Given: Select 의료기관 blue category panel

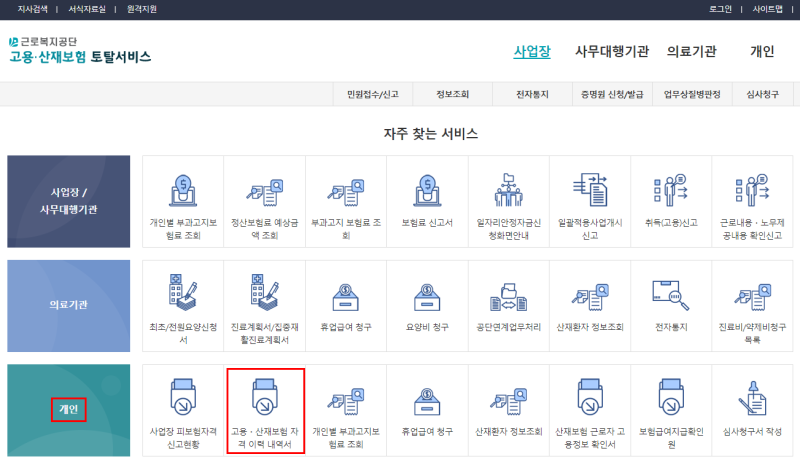Looking at the screenshot, I should (x=68, y=306).
